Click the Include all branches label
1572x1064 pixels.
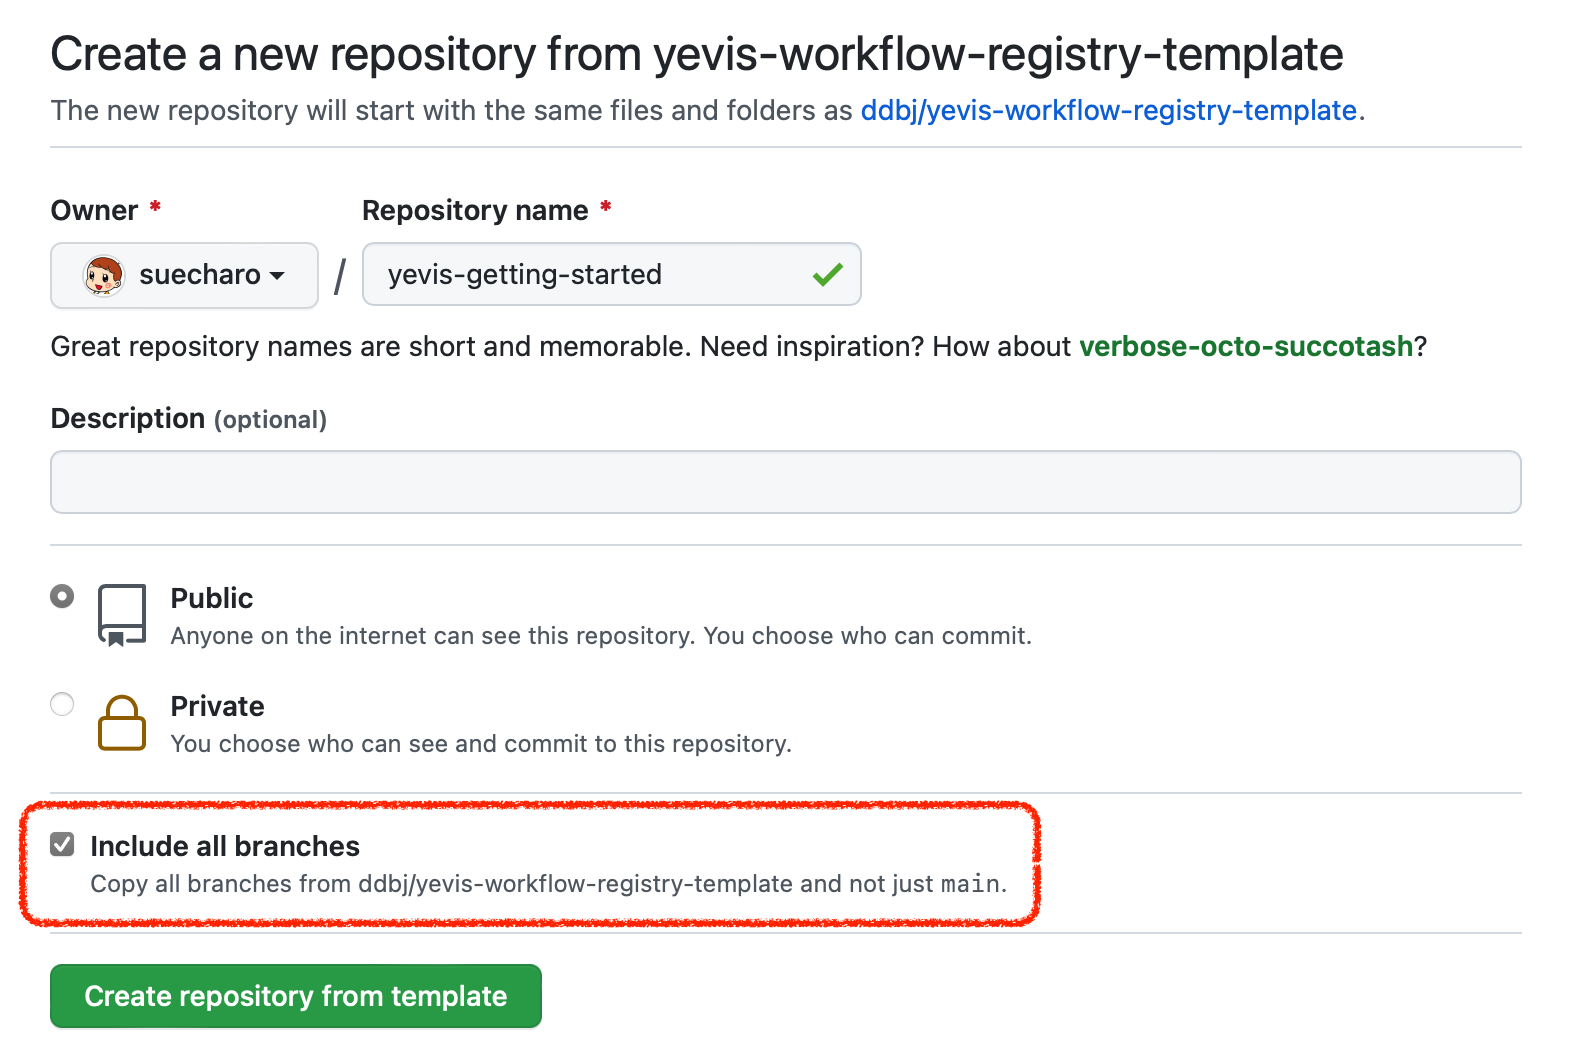(225, 846)
